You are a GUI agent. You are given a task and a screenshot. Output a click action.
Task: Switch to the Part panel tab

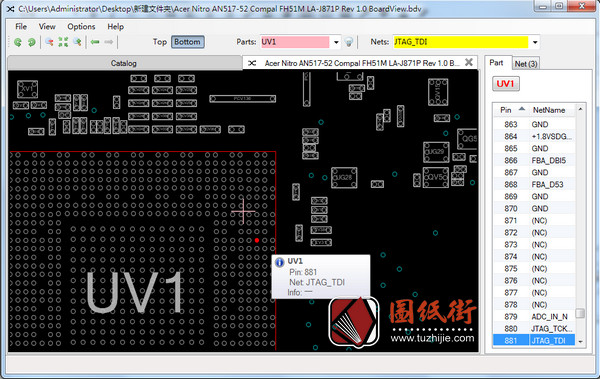pos(496,63)
